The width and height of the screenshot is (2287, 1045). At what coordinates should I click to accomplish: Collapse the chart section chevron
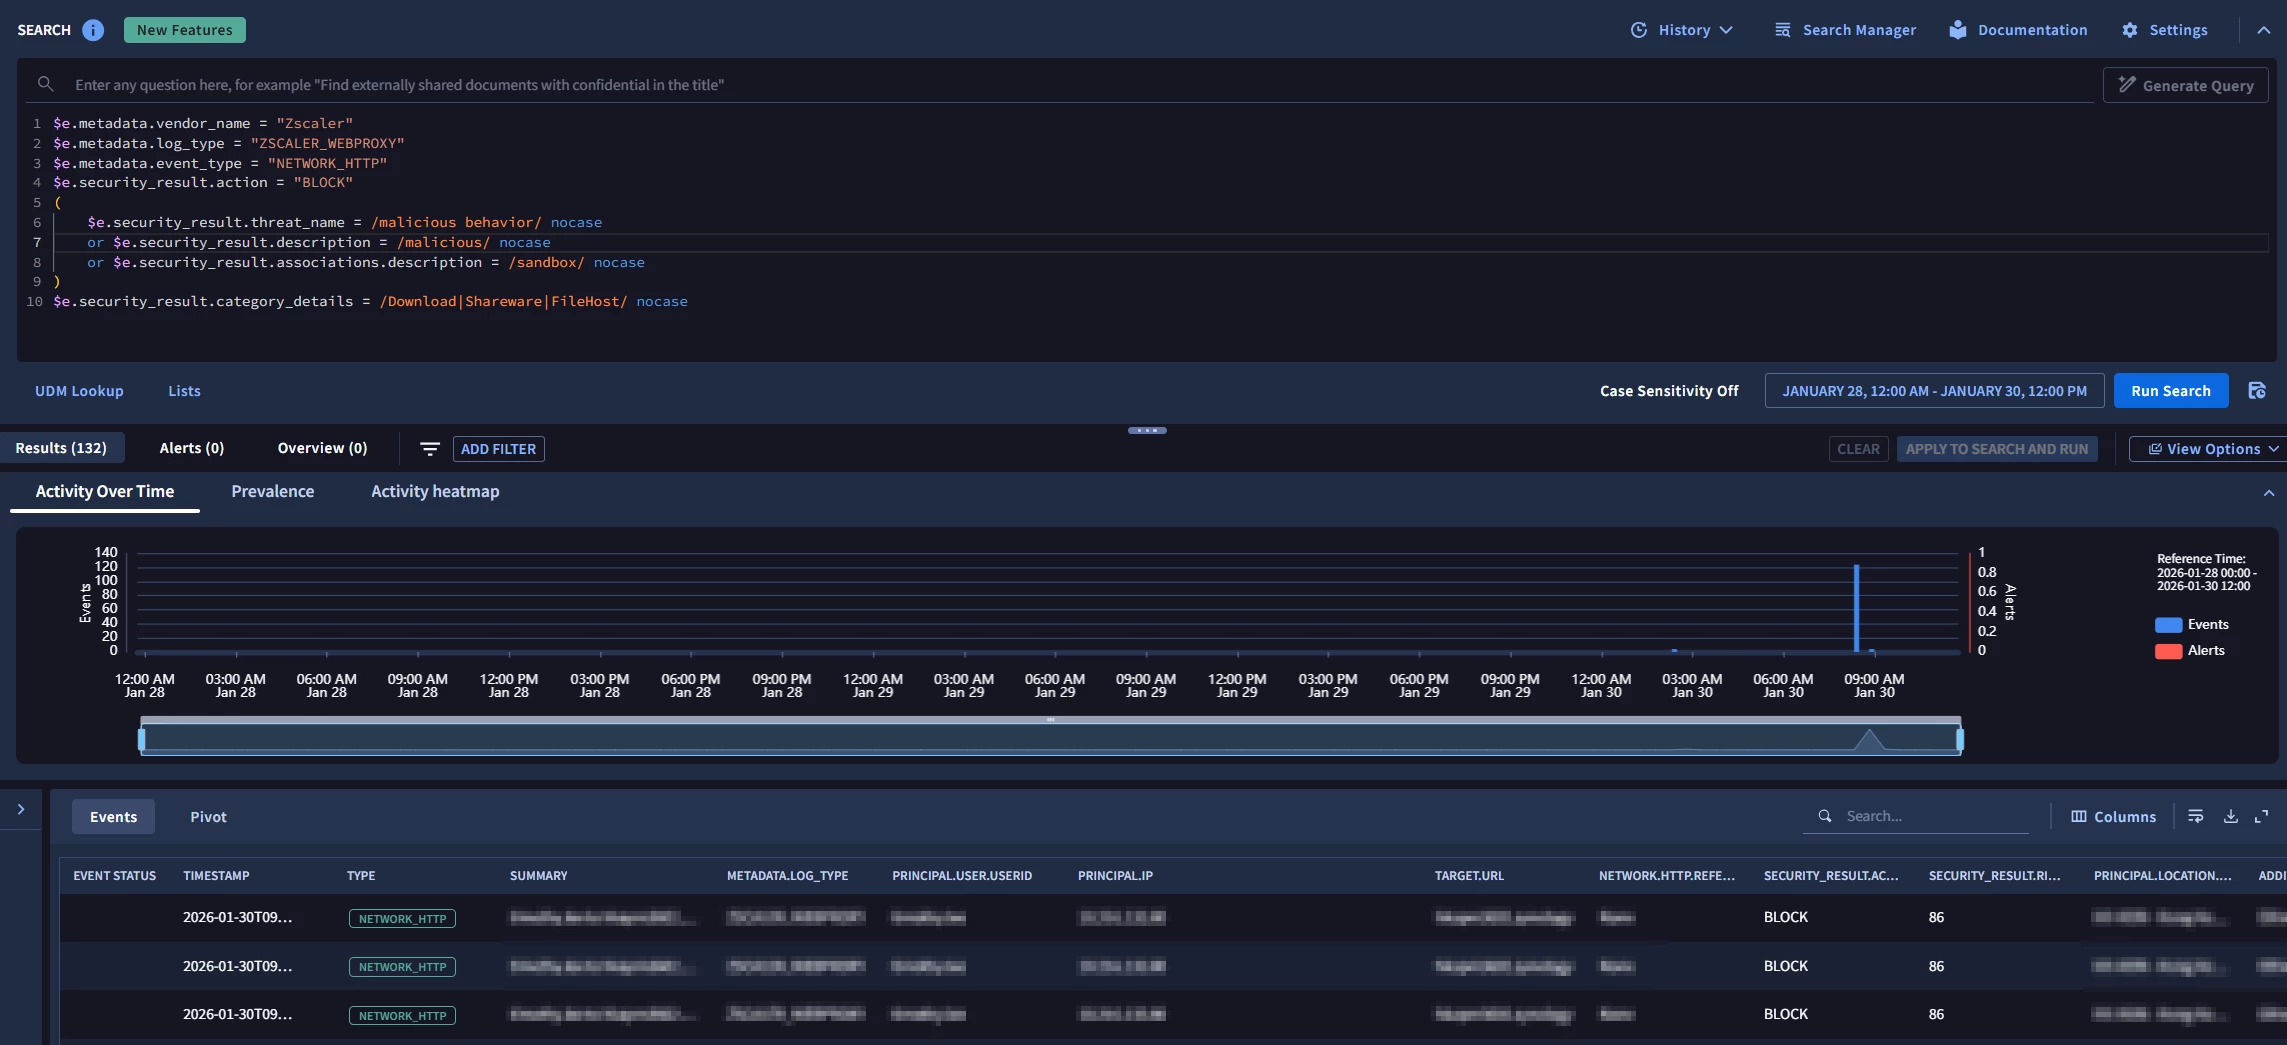(2268, 493)
